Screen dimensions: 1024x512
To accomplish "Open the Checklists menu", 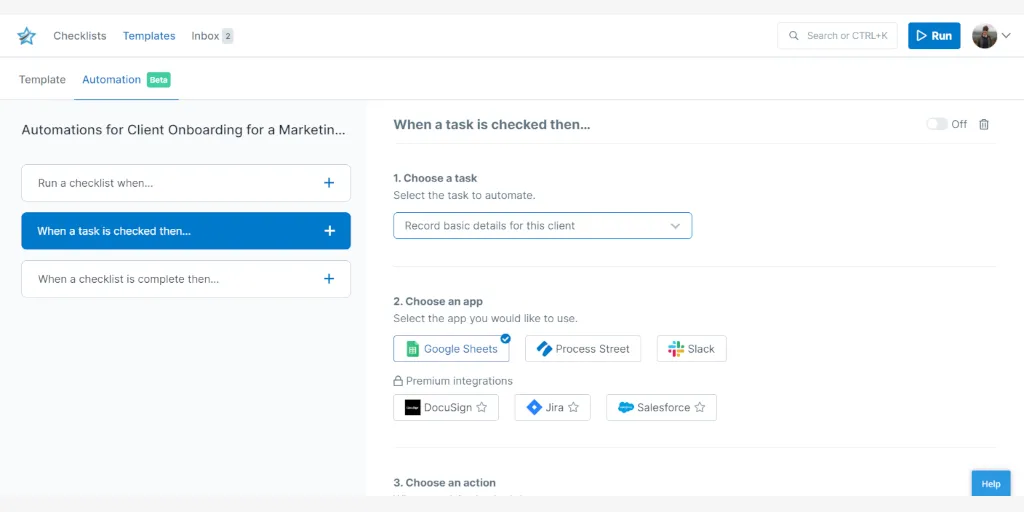I will (80, 36).
